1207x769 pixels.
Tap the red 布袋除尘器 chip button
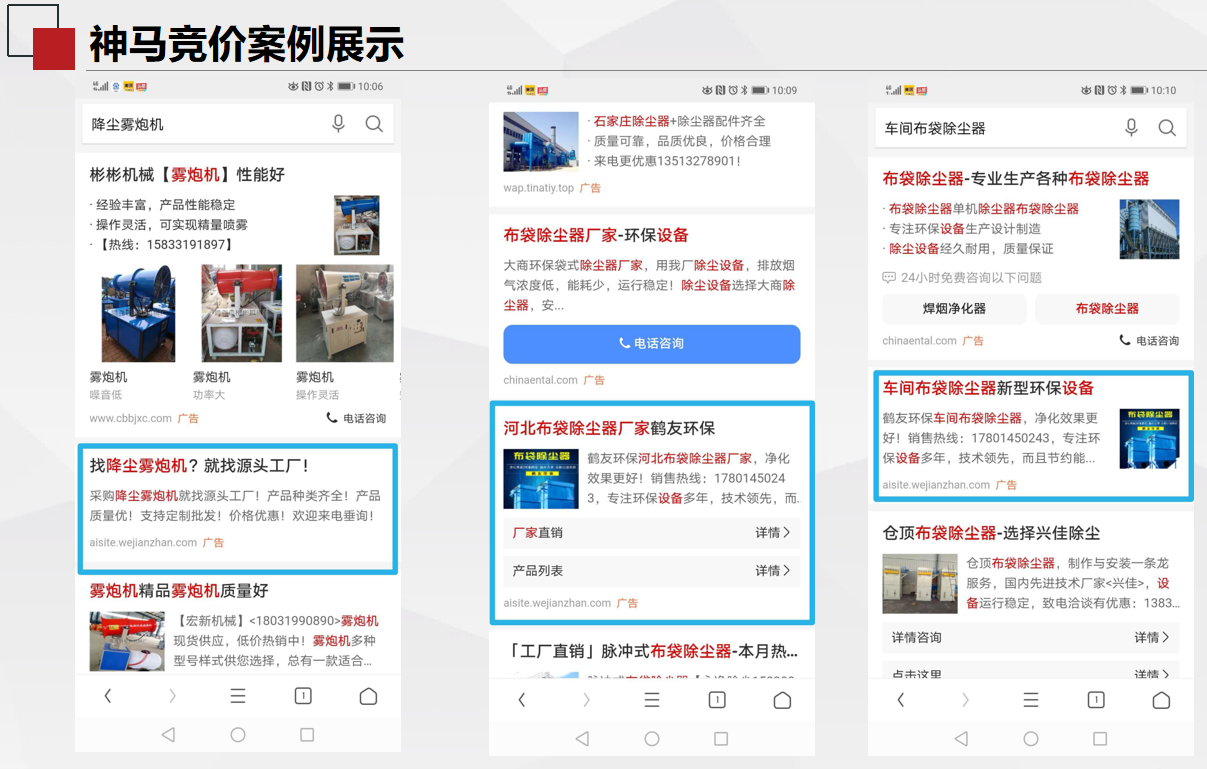(1107, 309)
